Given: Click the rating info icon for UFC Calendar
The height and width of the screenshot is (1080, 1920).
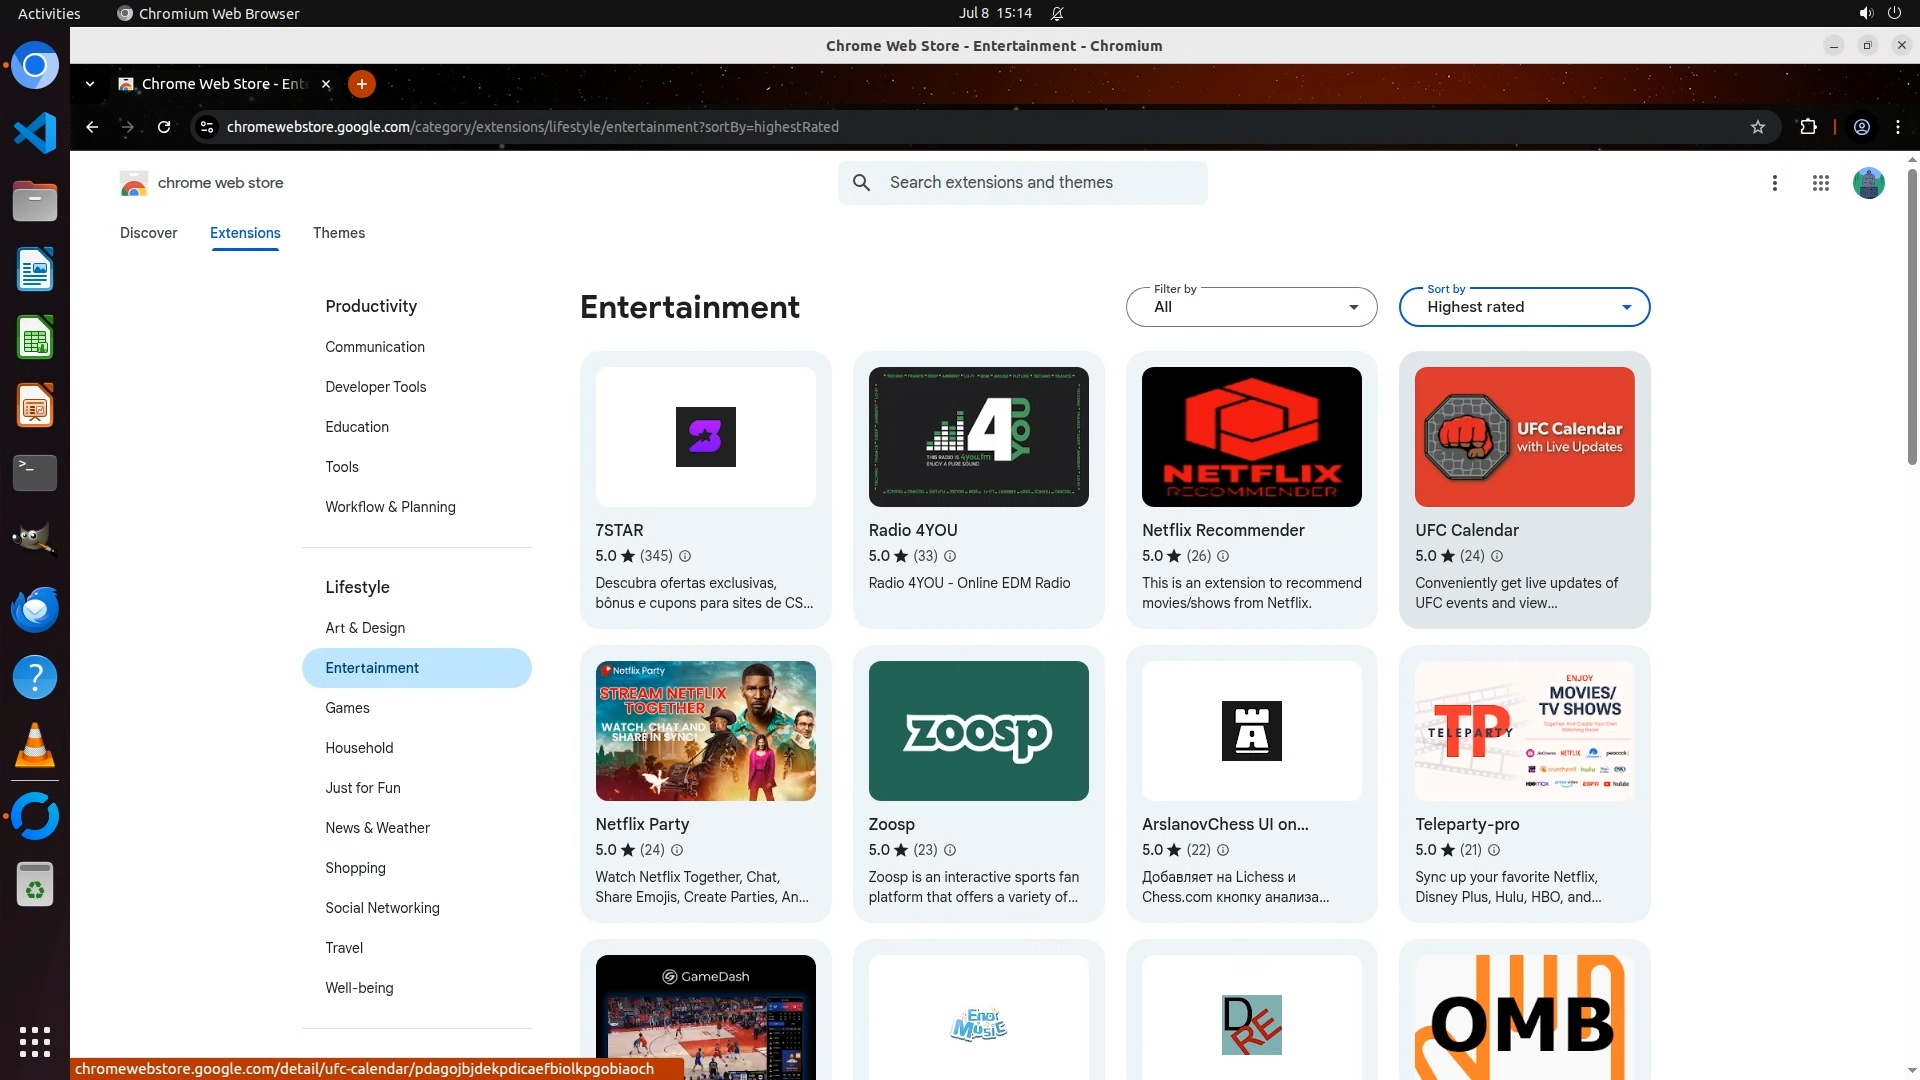Looking at the screenshot, I should tap(1497, 556).
